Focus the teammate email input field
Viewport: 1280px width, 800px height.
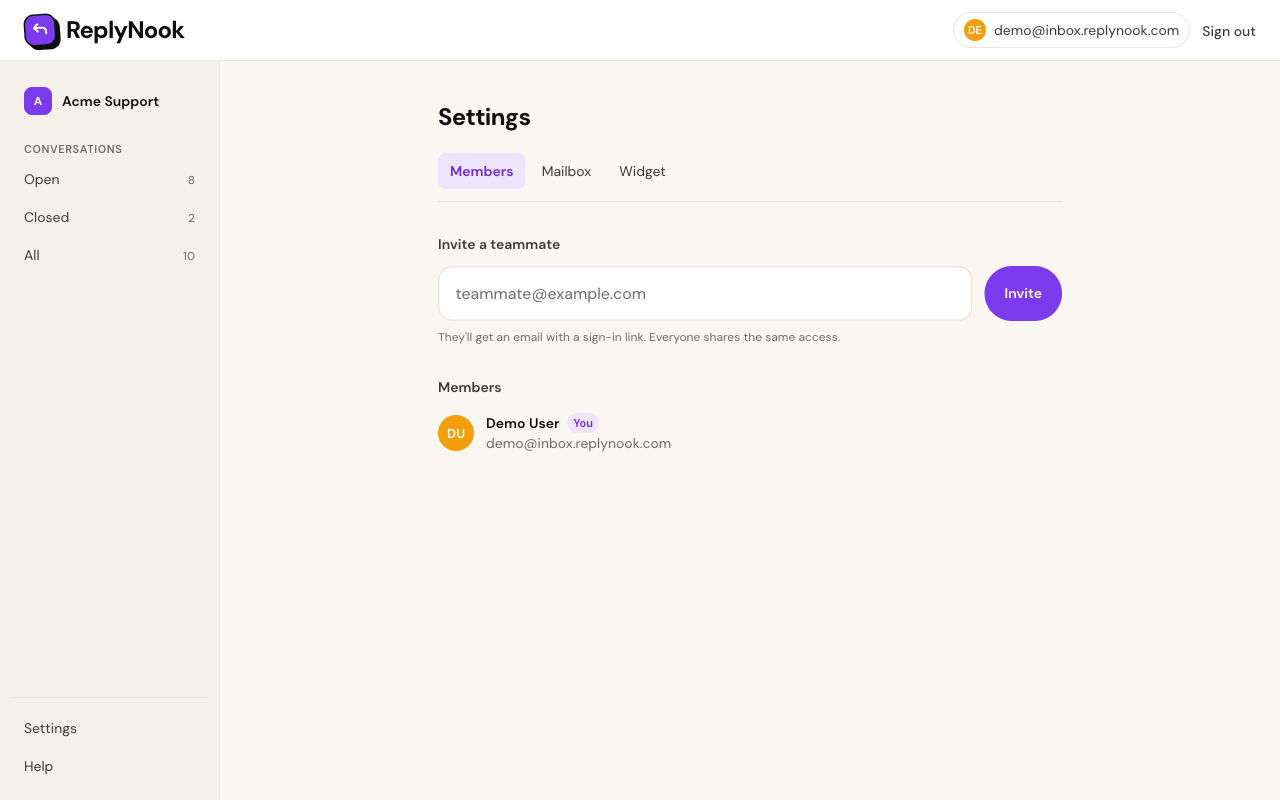click(x=705, y=293)
